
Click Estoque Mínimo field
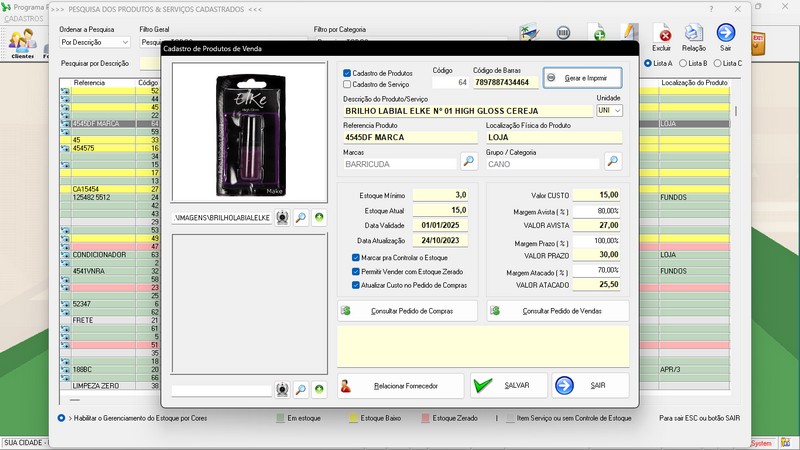coord(440,195)
